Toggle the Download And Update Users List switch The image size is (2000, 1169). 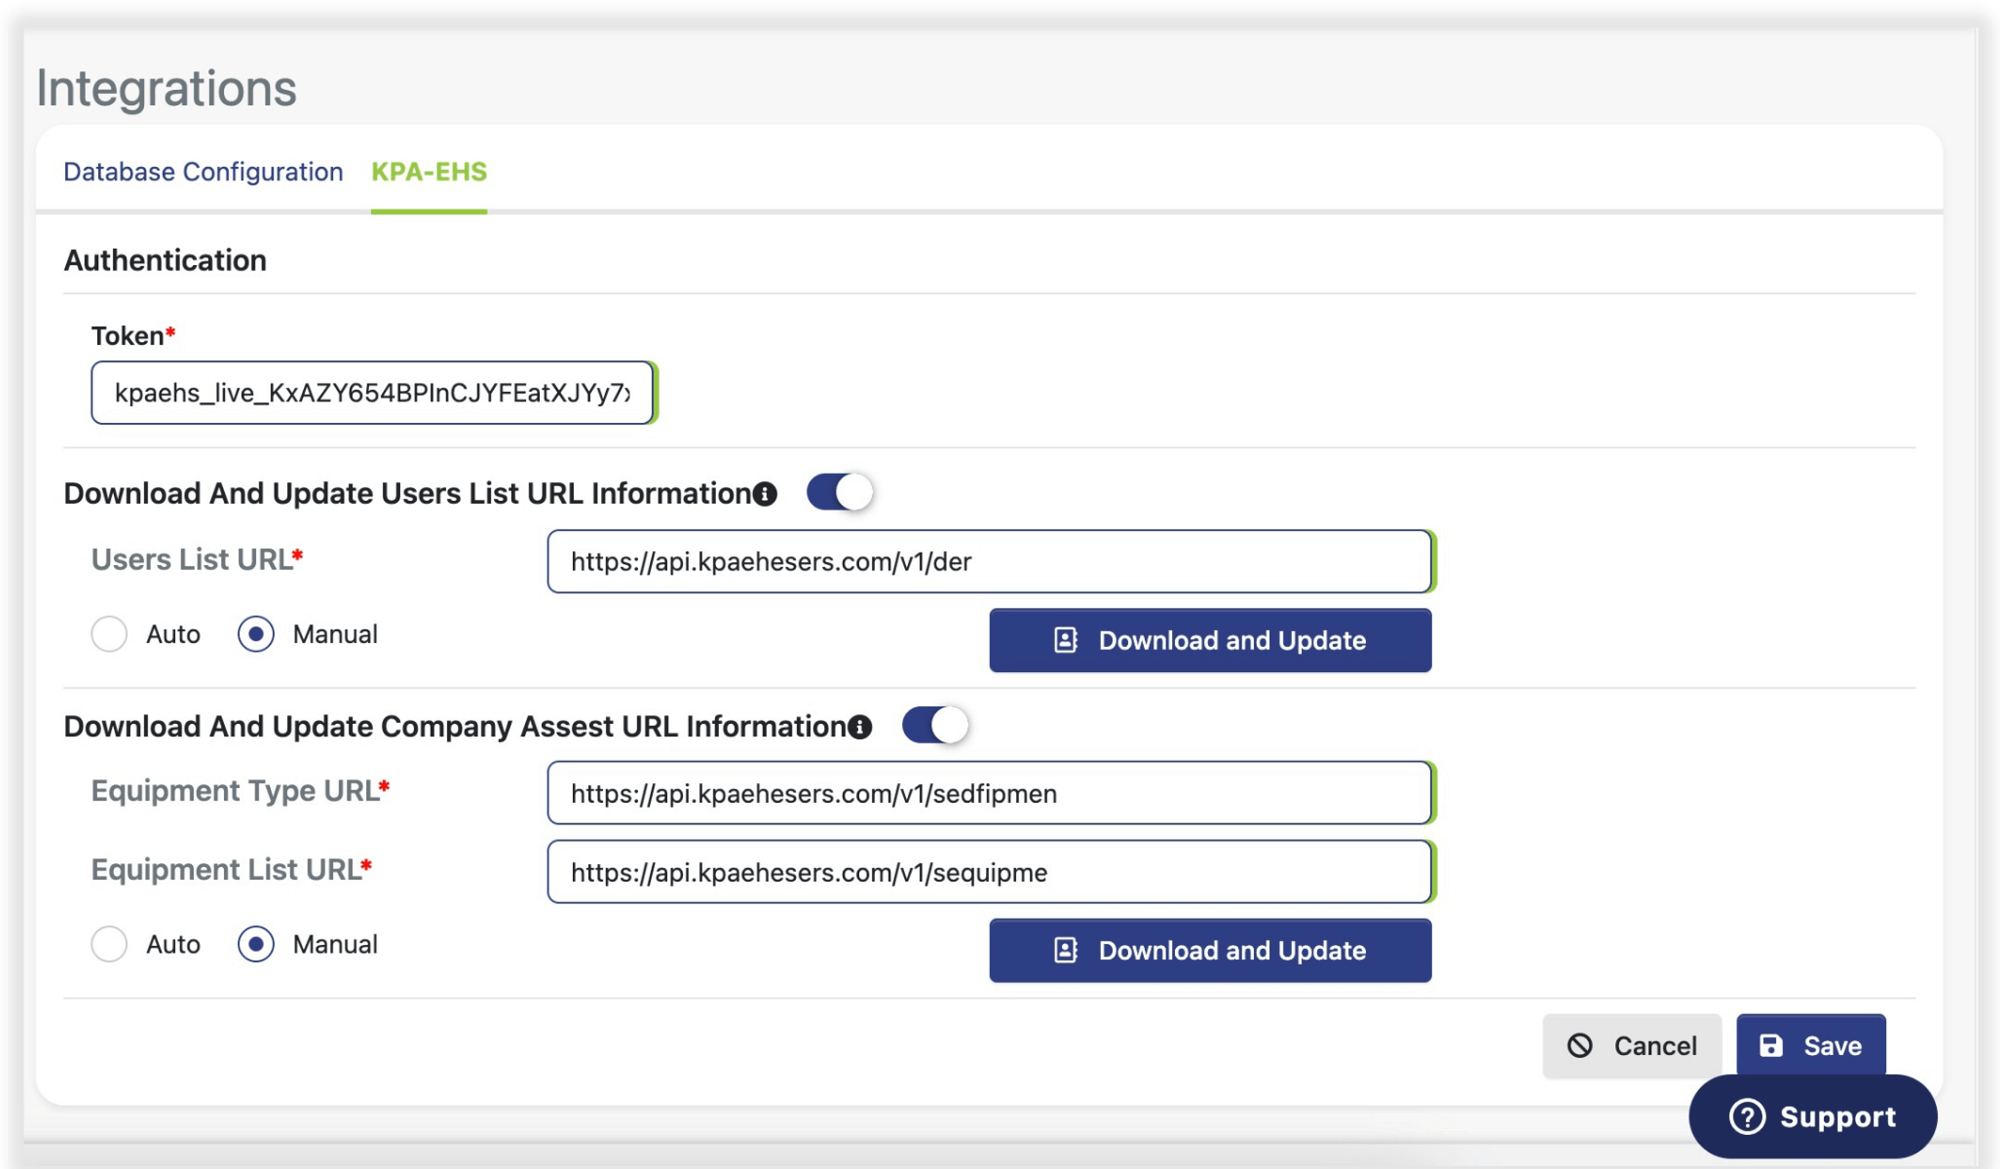(840, 492)
